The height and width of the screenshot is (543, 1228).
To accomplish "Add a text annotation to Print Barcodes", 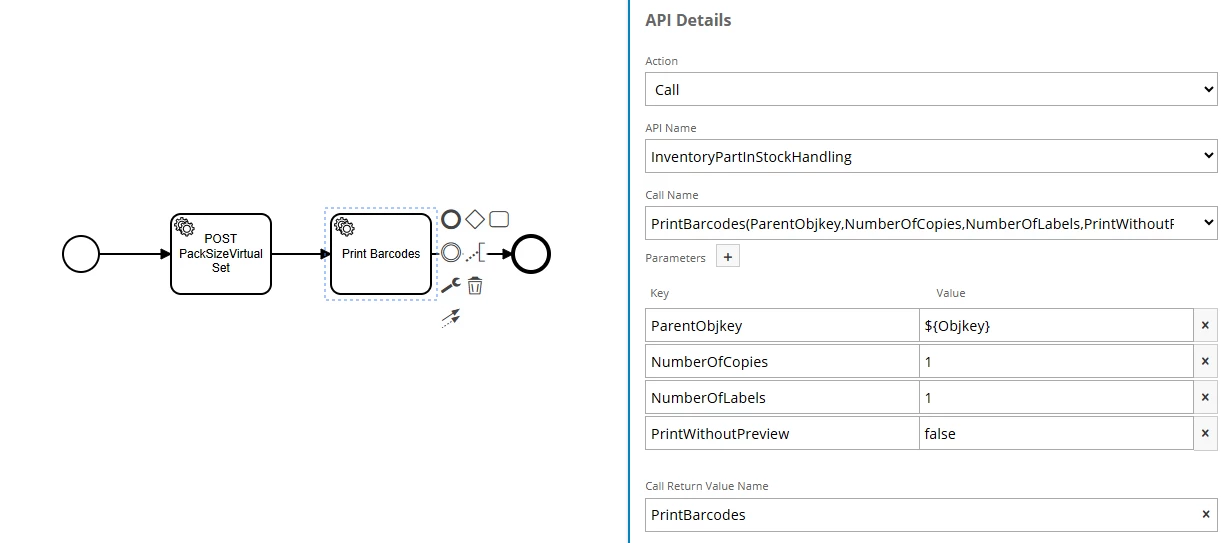I will (x=476, y=253).
